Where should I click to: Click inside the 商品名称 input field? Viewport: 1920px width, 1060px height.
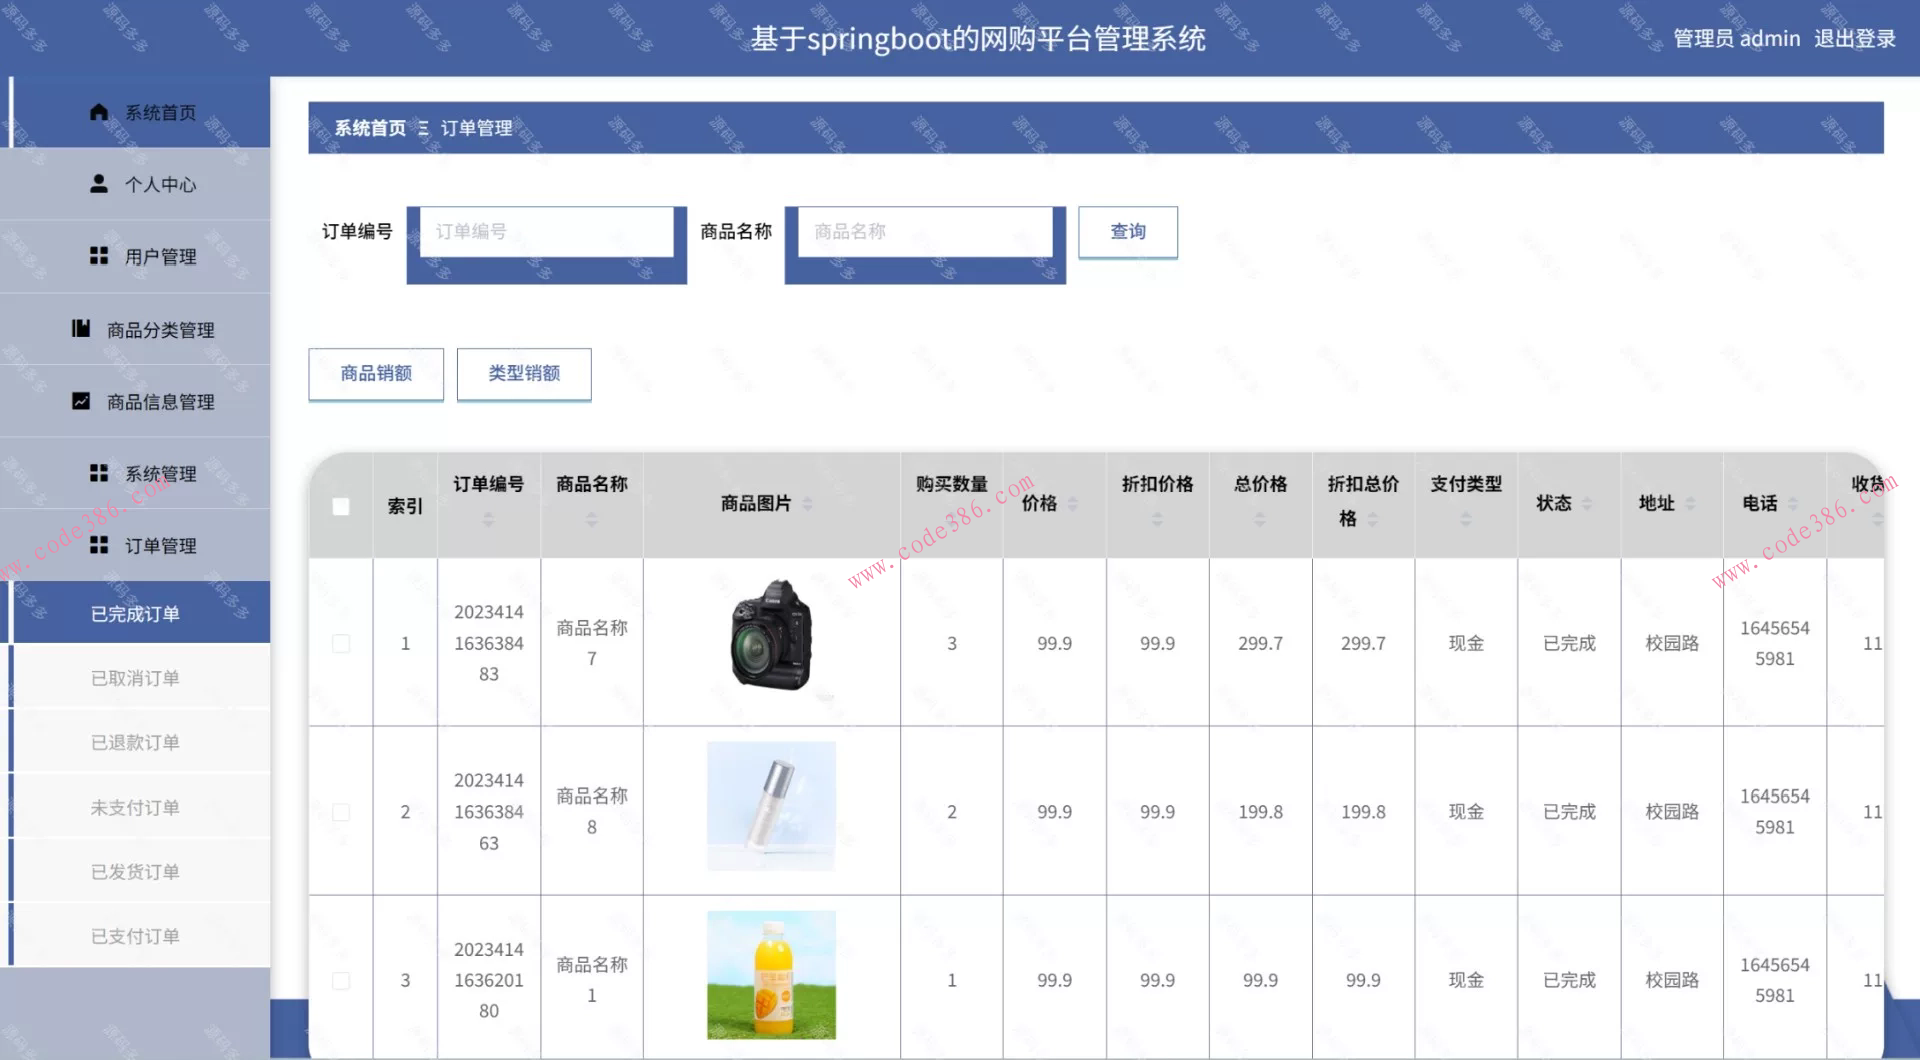coord(924,231)
